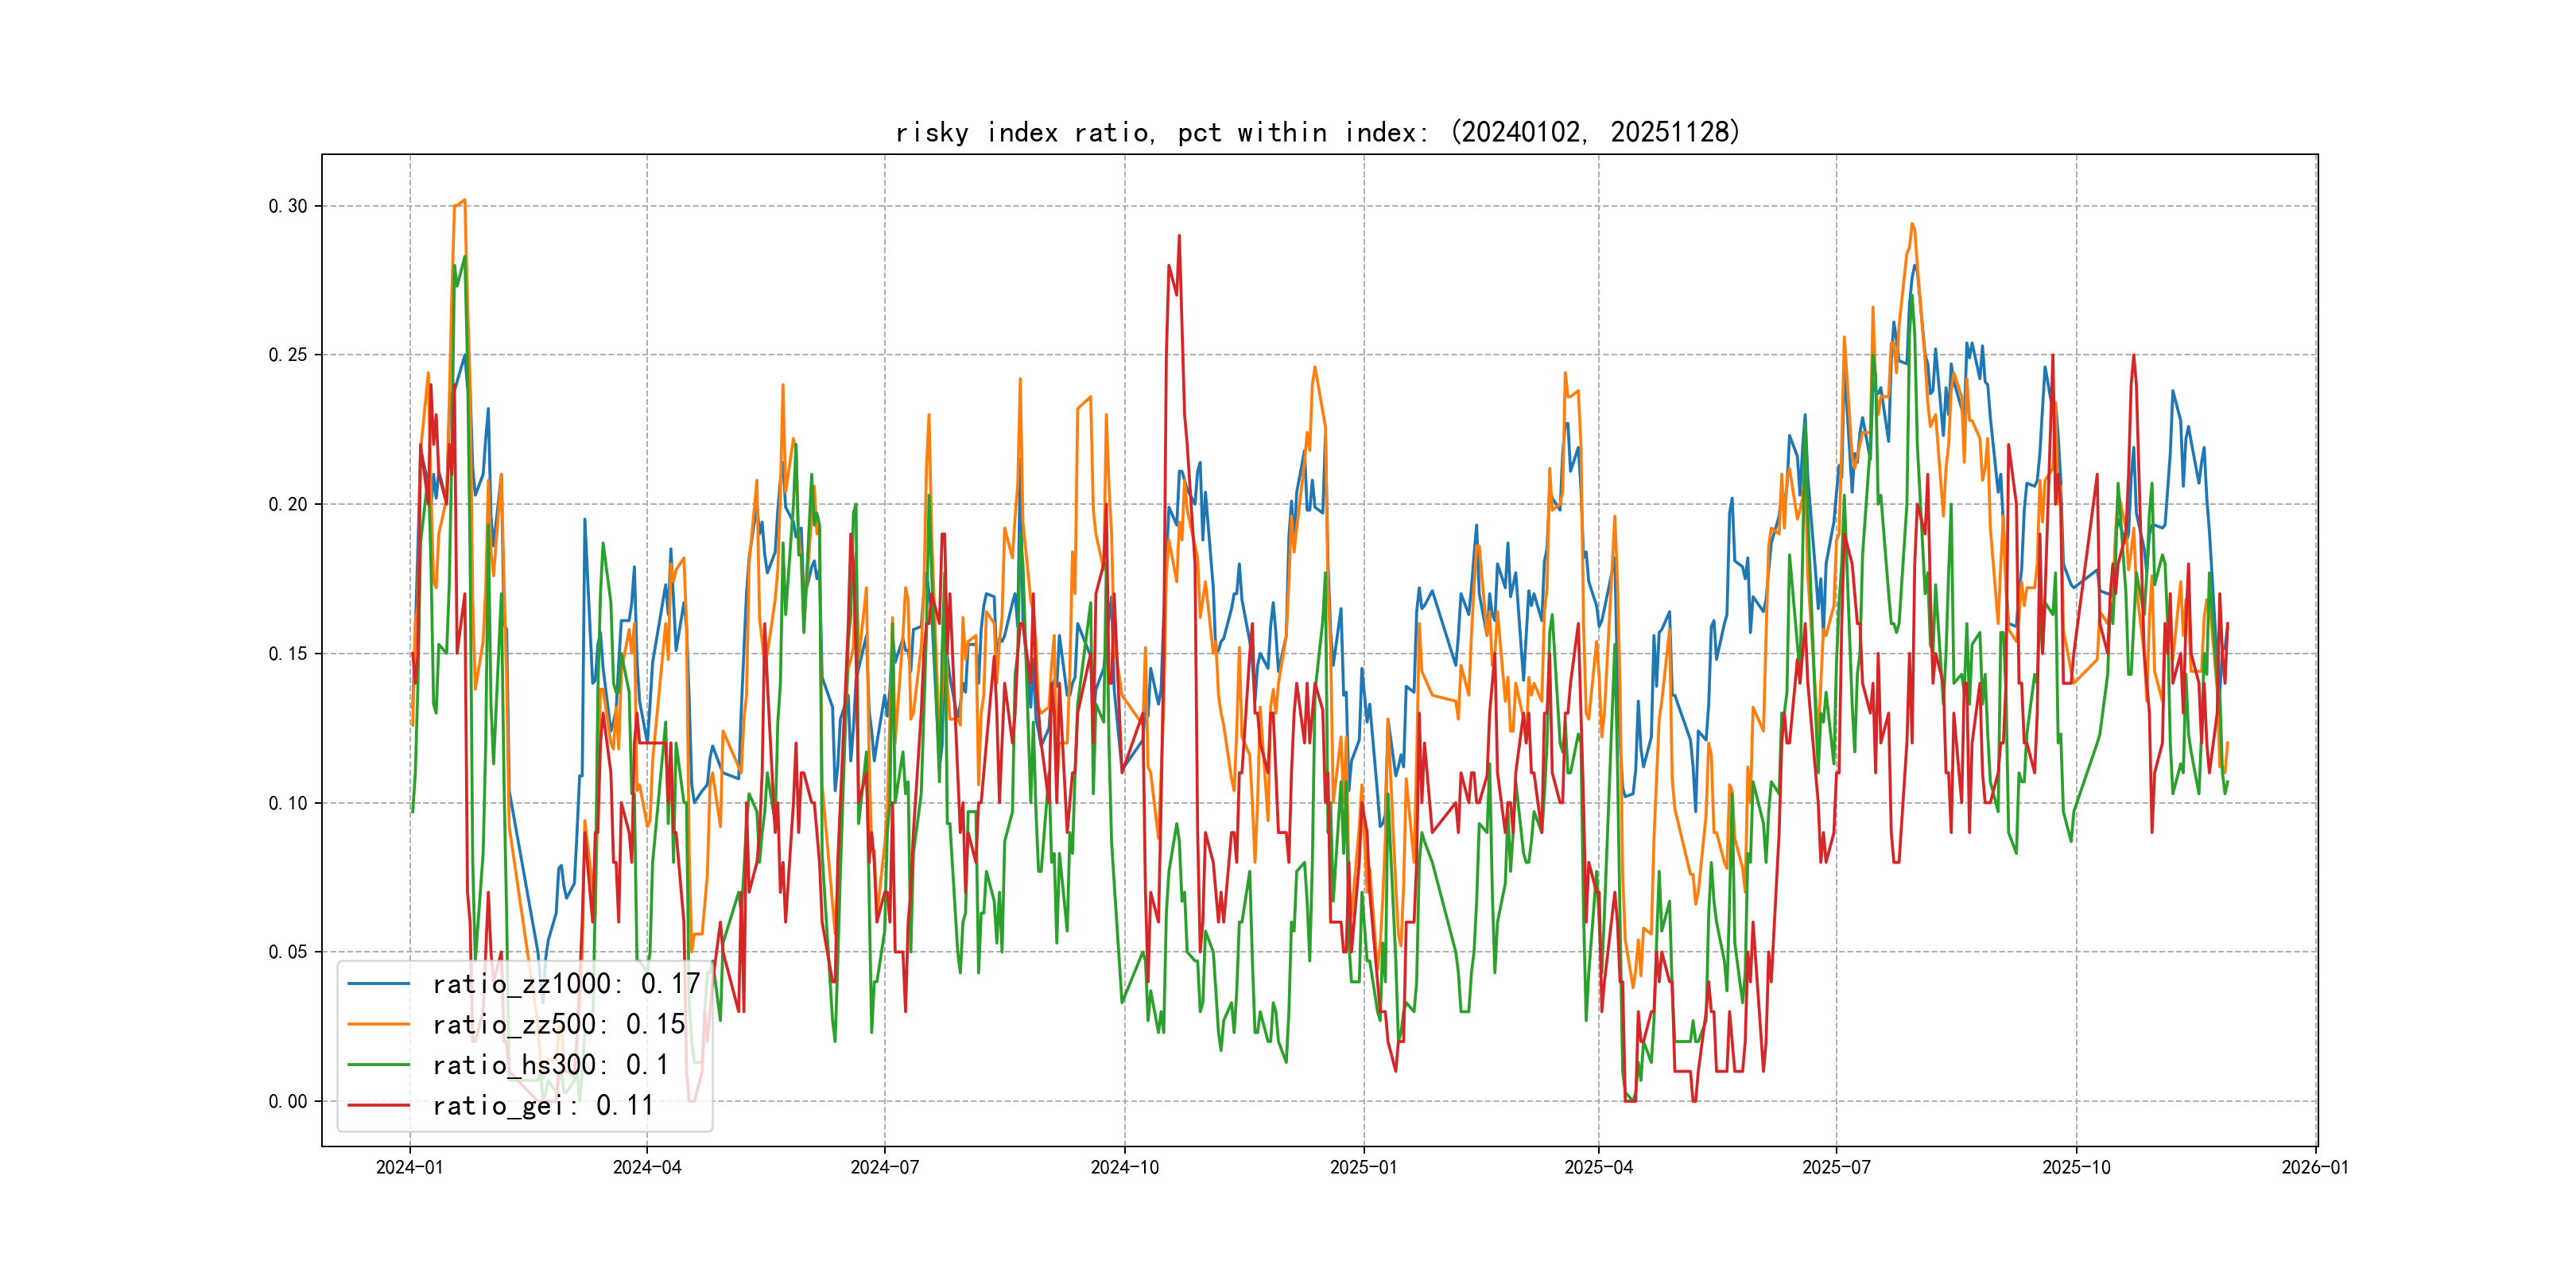Select the 'ratio_zz1000: 0.17' legend label
The height and width of the screenshot is (1288, 2576).
coord(566,984)
